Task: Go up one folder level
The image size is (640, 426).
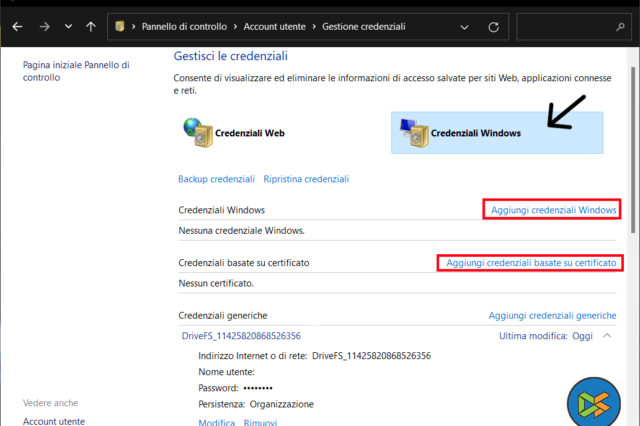Action: coord(91,27)
